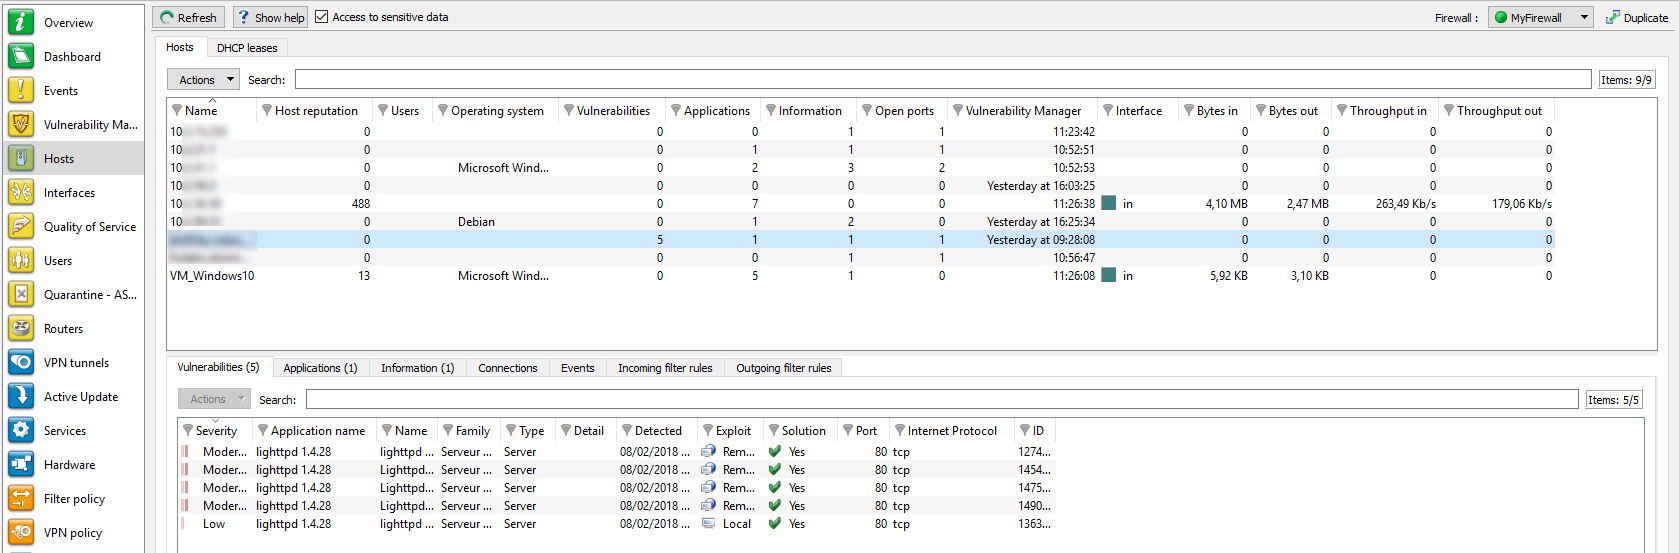Select the VM_Windows10 host row
The image size is (1679, 553).
tap(212, 276)
